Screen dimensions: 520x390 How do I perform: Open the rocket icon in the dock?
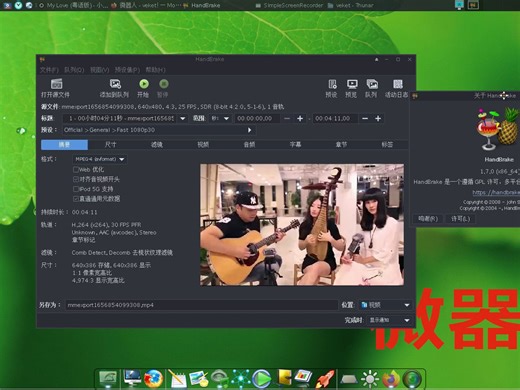(x=325, y=379)
